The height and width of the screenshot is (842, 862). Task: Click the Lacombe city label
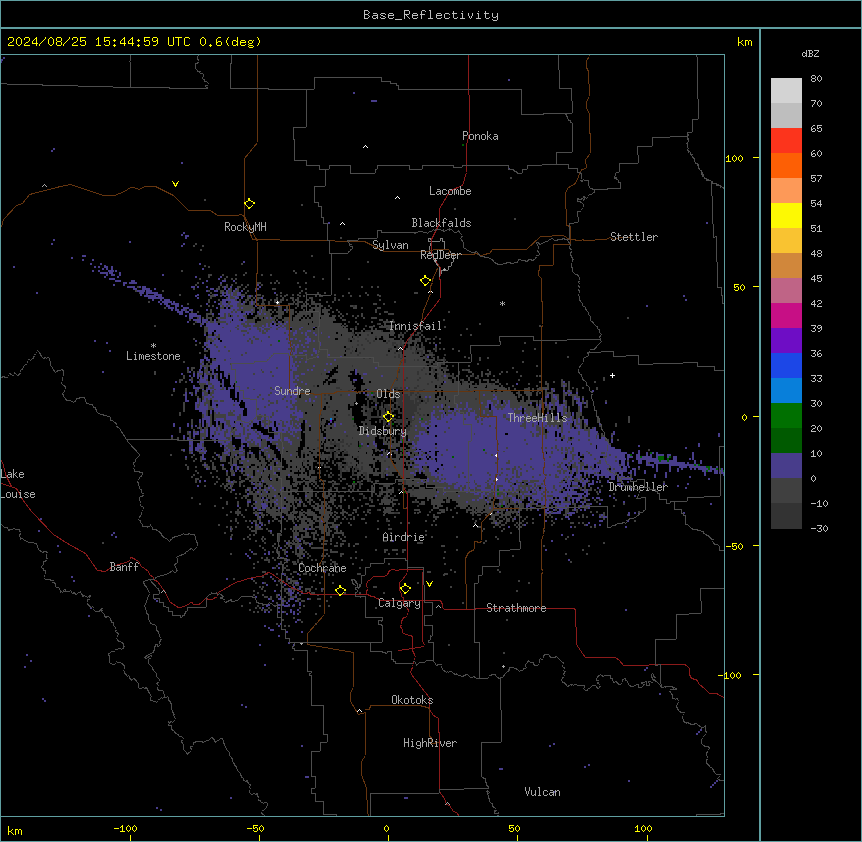[x=450, y=191]
